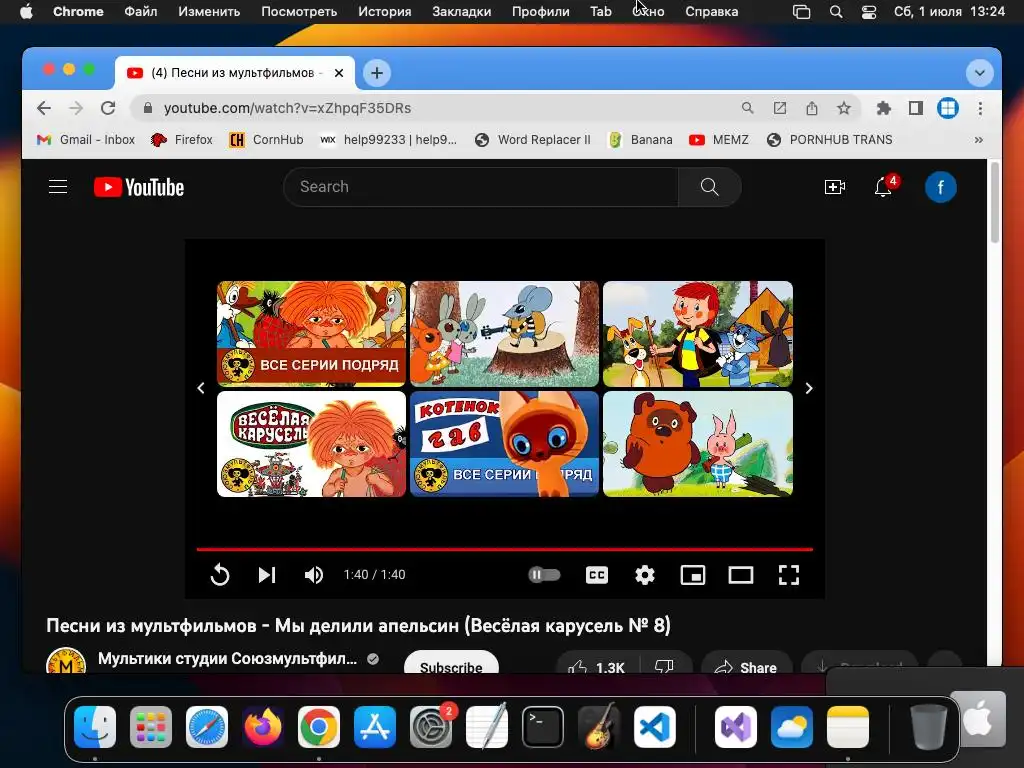
Task: Open the Share dialog
Action: point(746,664)
